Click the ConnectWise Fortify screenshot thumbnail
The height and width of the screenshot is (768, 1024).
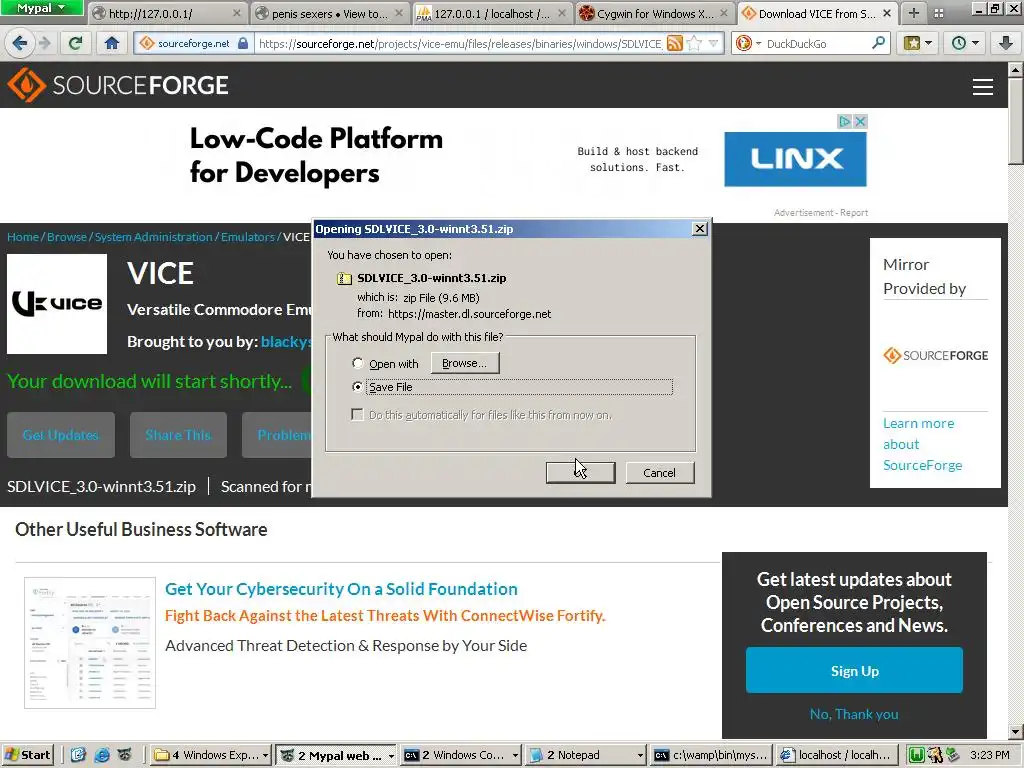pos(90,643)
